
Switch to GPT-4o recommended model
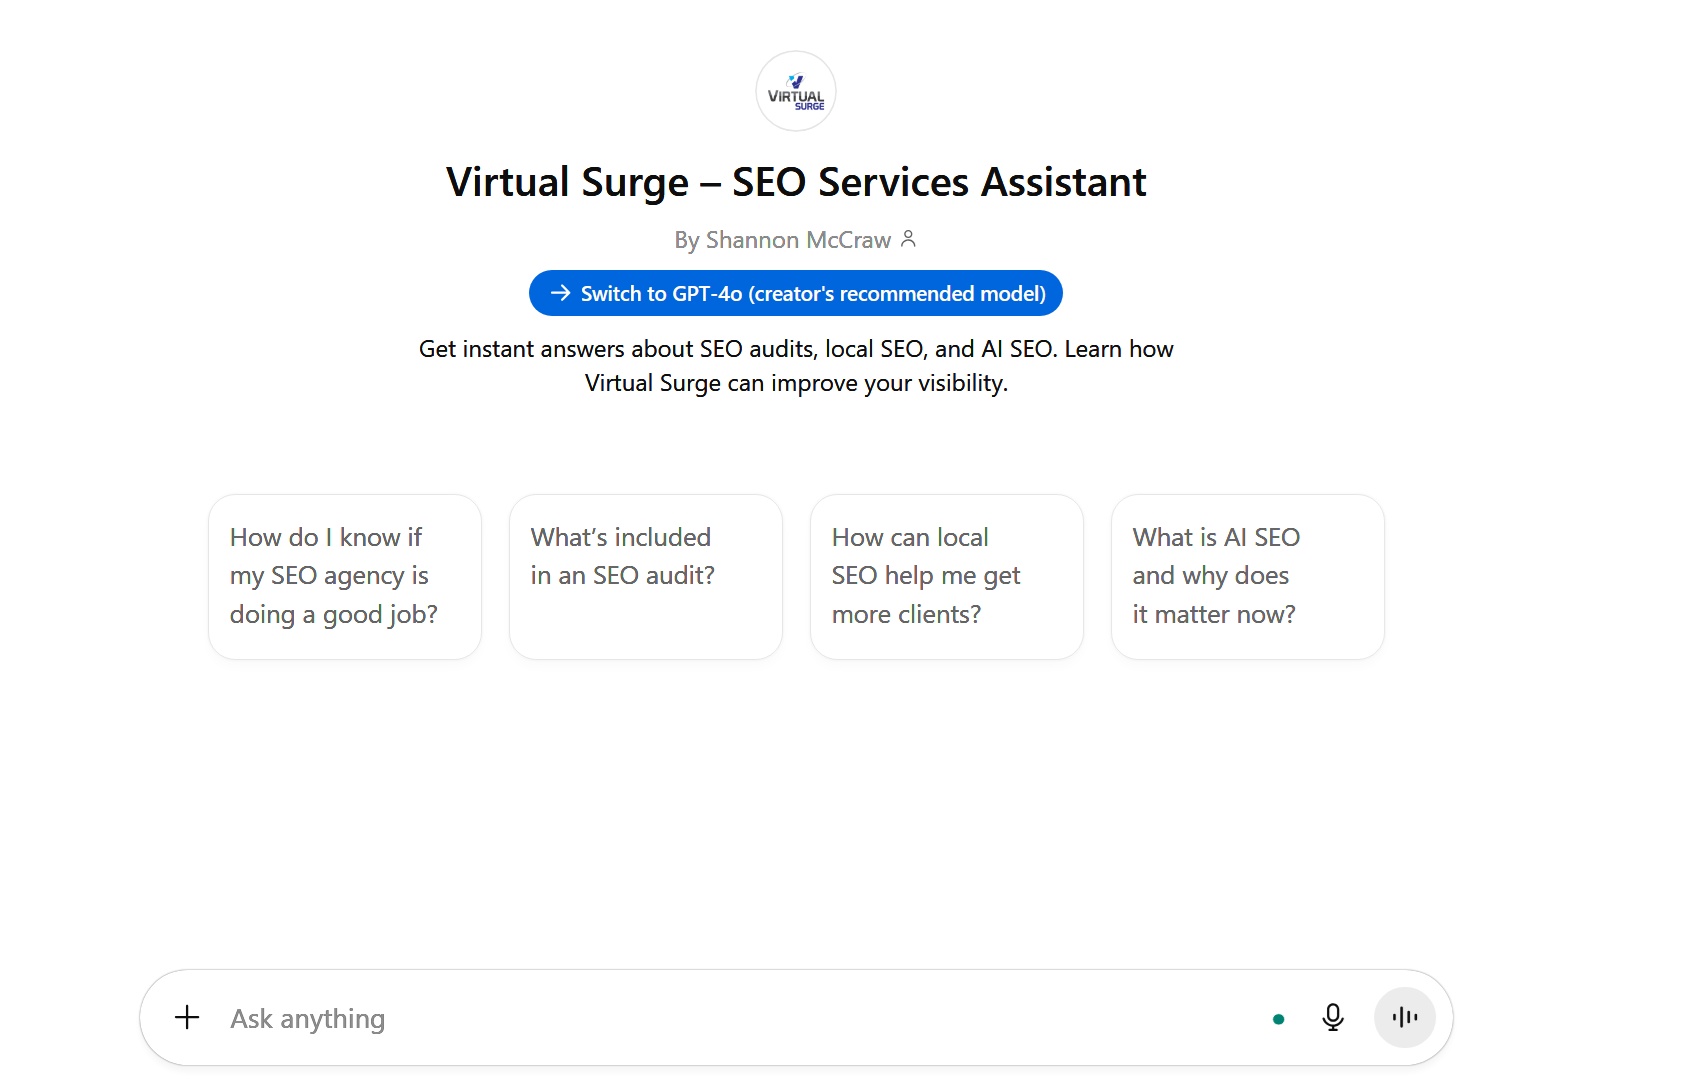pos(795,293)
